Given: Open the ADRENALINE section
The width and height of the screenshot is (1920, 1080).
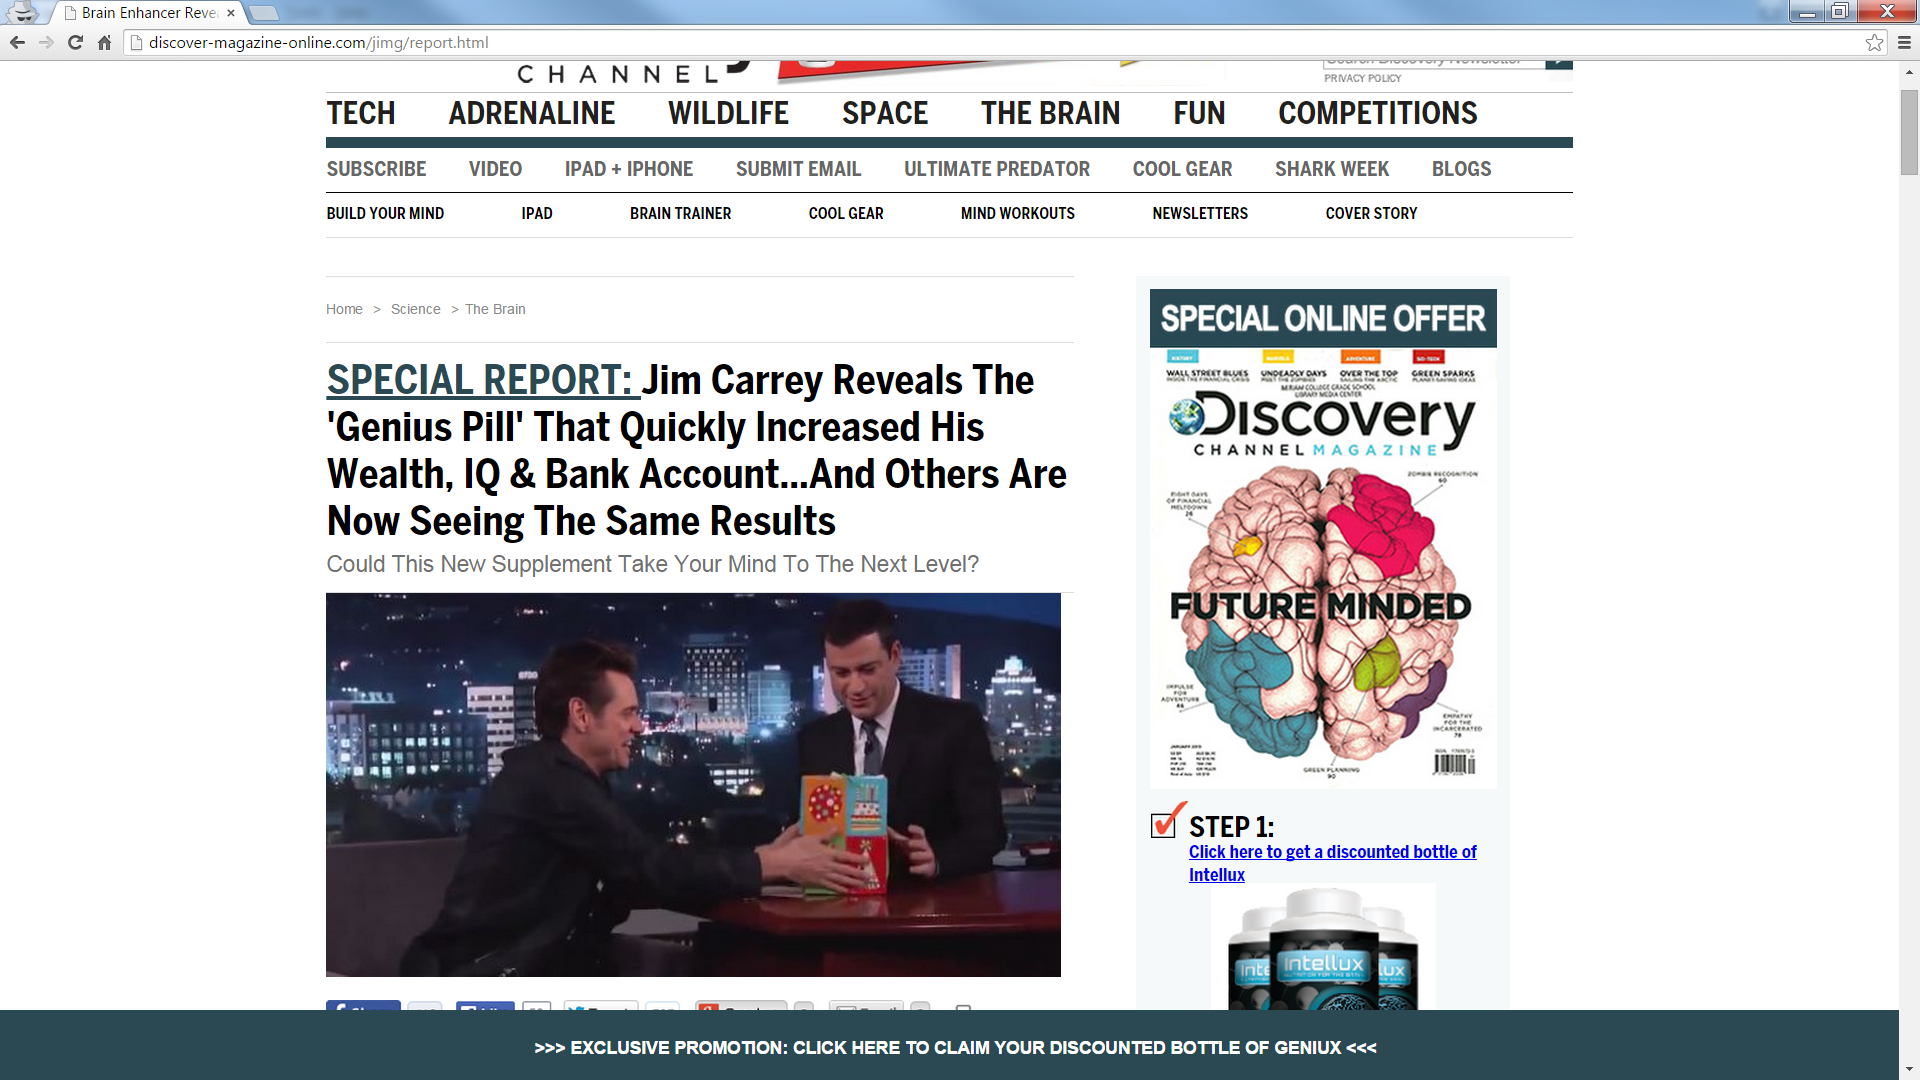Looking at the screenshot, I should coord(532,113).
